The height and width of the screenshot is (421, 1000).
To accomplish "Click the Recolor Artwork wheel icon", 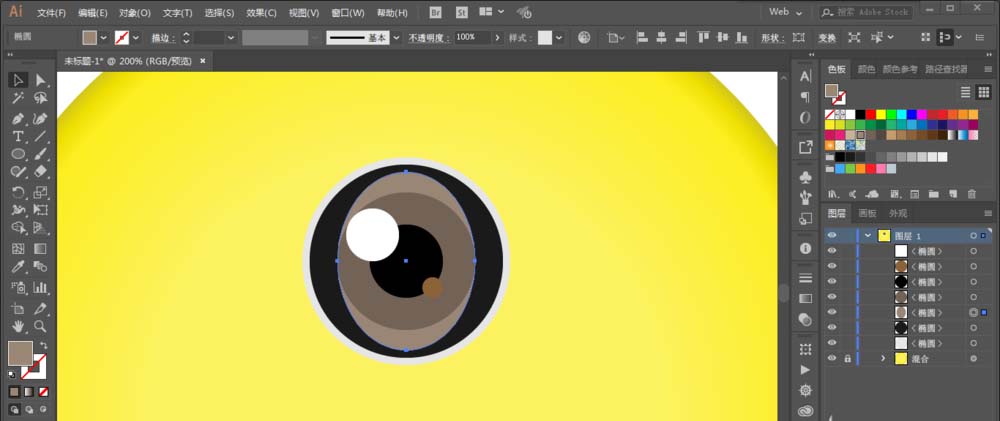I will click(x=584, y=38).
